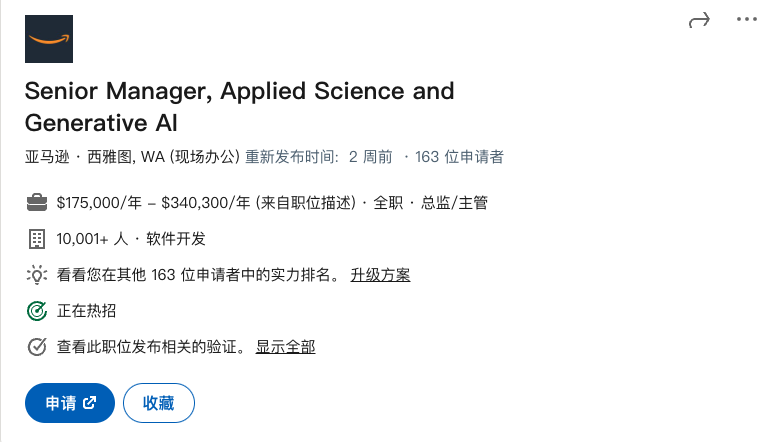Image resolution: width=769 pixels, height=442 pixels.
Task: Open the three-dots more options menu
Action: 746,19
